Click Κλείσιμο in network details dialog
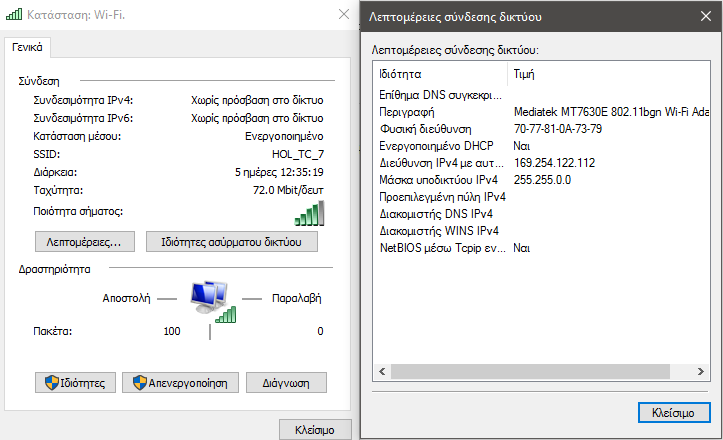Image resolution: width=723 pixels, height=440 pixels. [674, 412]
